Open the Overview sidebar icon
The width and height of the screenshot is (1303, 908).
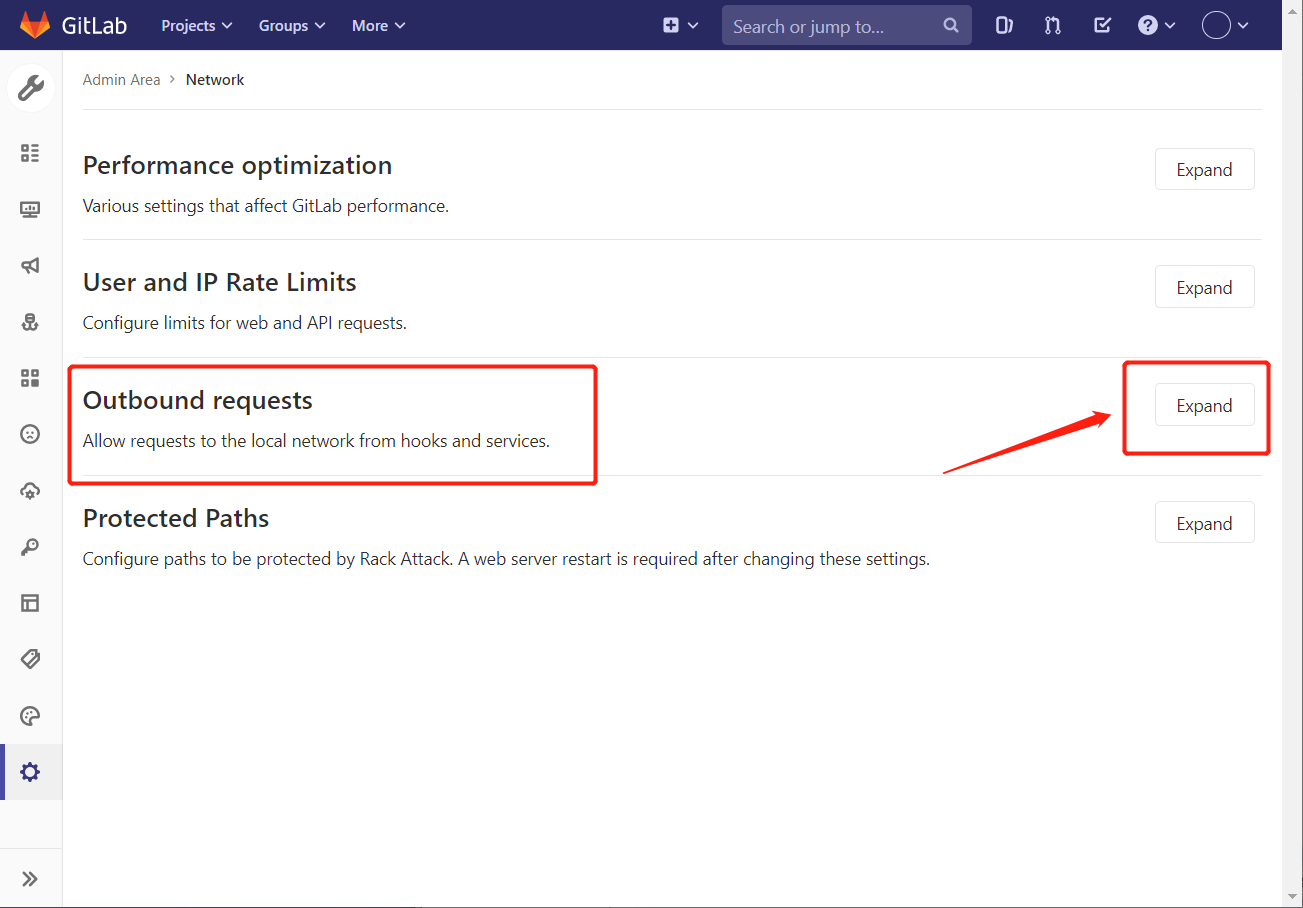[30, 153]
